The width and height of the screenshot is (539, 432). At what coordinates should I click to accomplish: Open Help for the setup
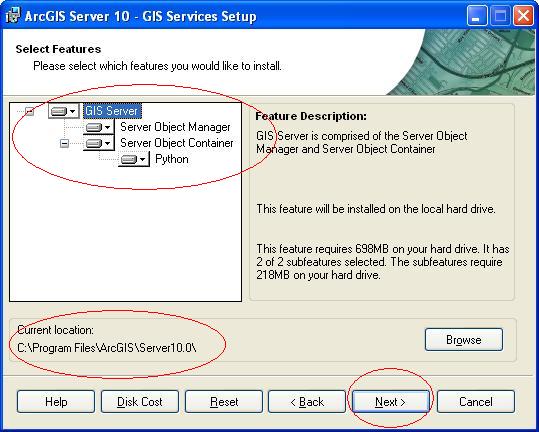pyautogui.click(x=56, y=402)
